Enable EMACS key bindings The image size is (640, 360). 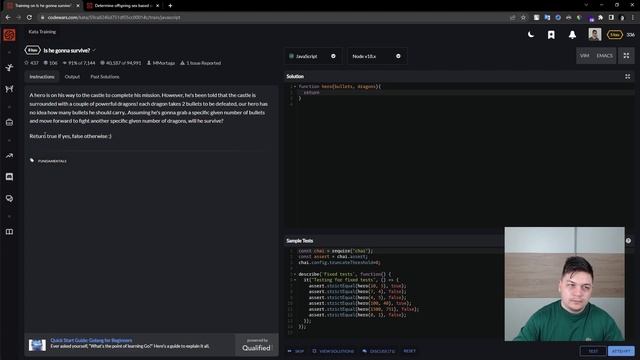click(604, 56)
